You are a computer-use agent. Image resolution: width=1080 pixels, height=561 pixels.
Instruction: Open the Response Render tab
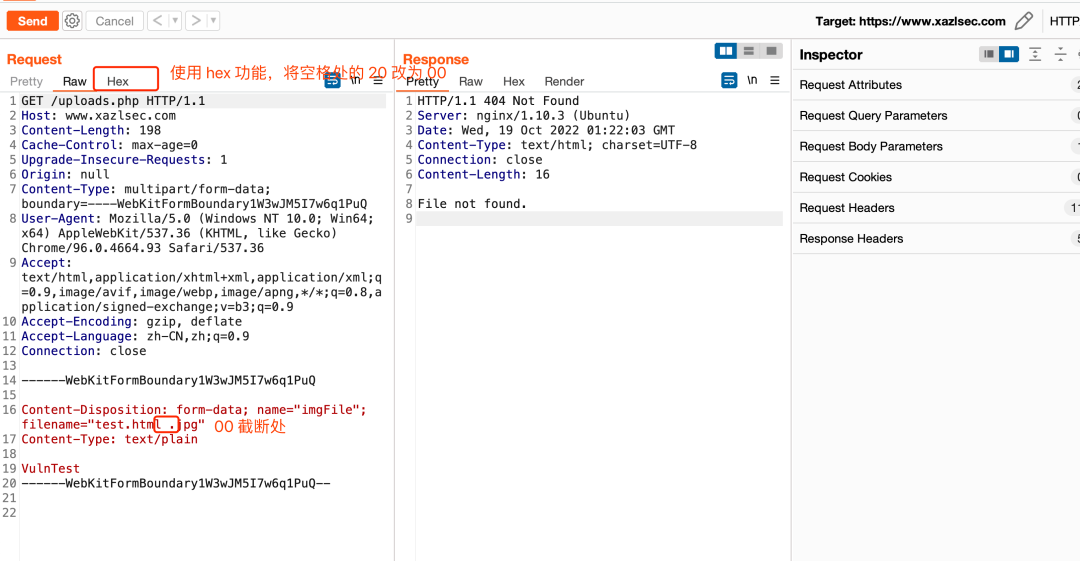click(x=564, y=81)
